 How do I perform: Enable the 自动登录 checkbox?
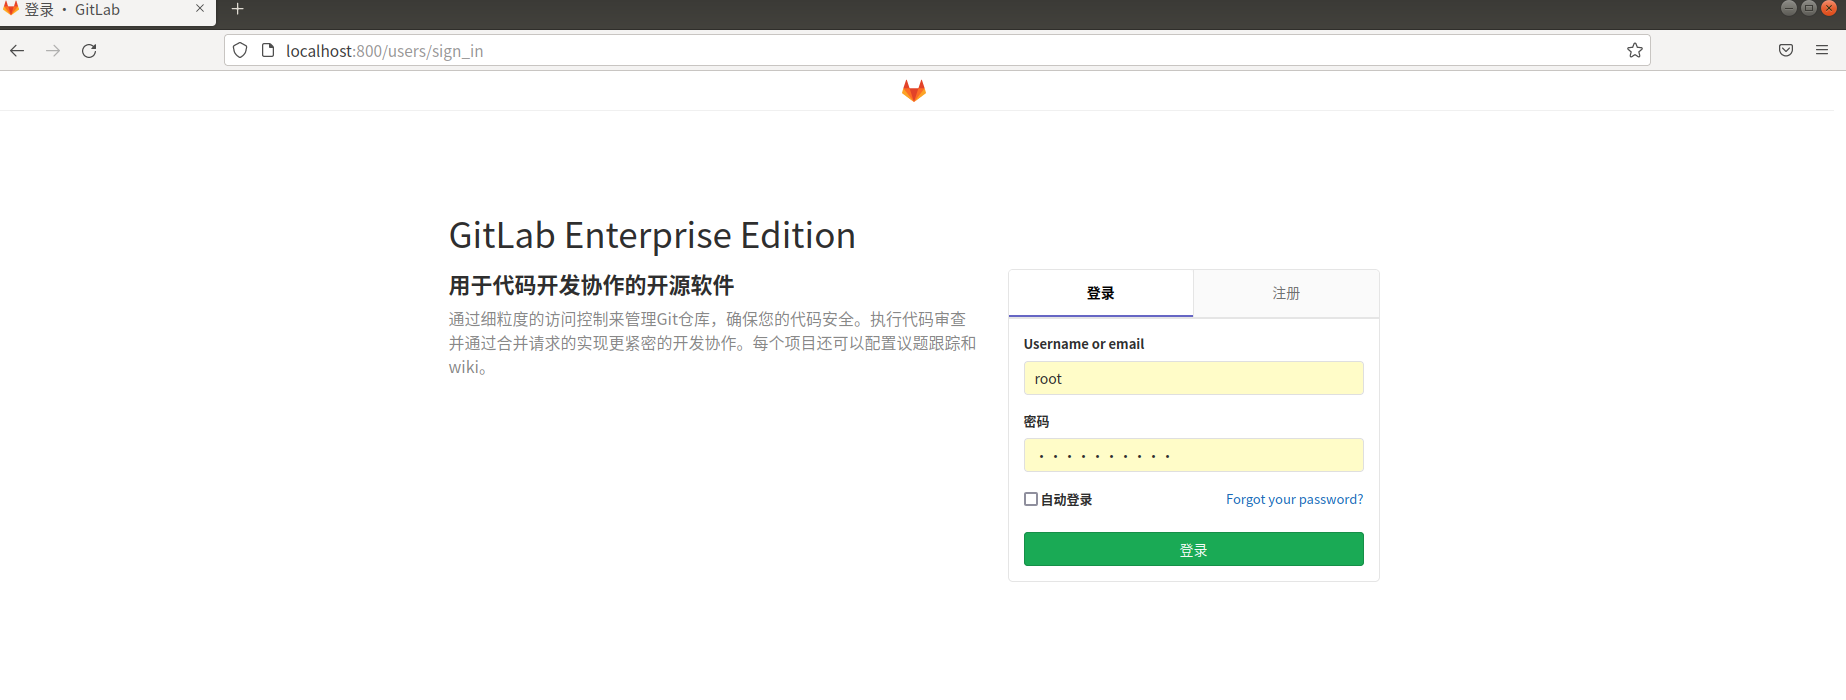(x=1031, y=499)
